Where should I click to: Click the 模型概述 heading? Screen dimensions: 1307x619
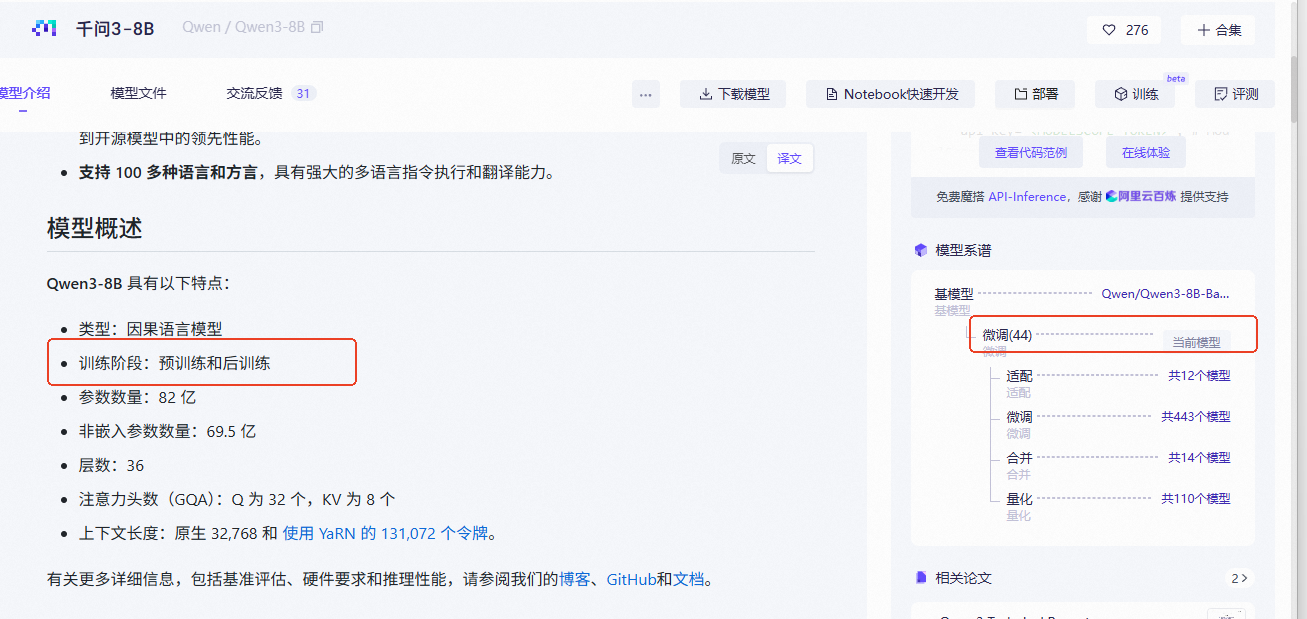tap(95, 228)
